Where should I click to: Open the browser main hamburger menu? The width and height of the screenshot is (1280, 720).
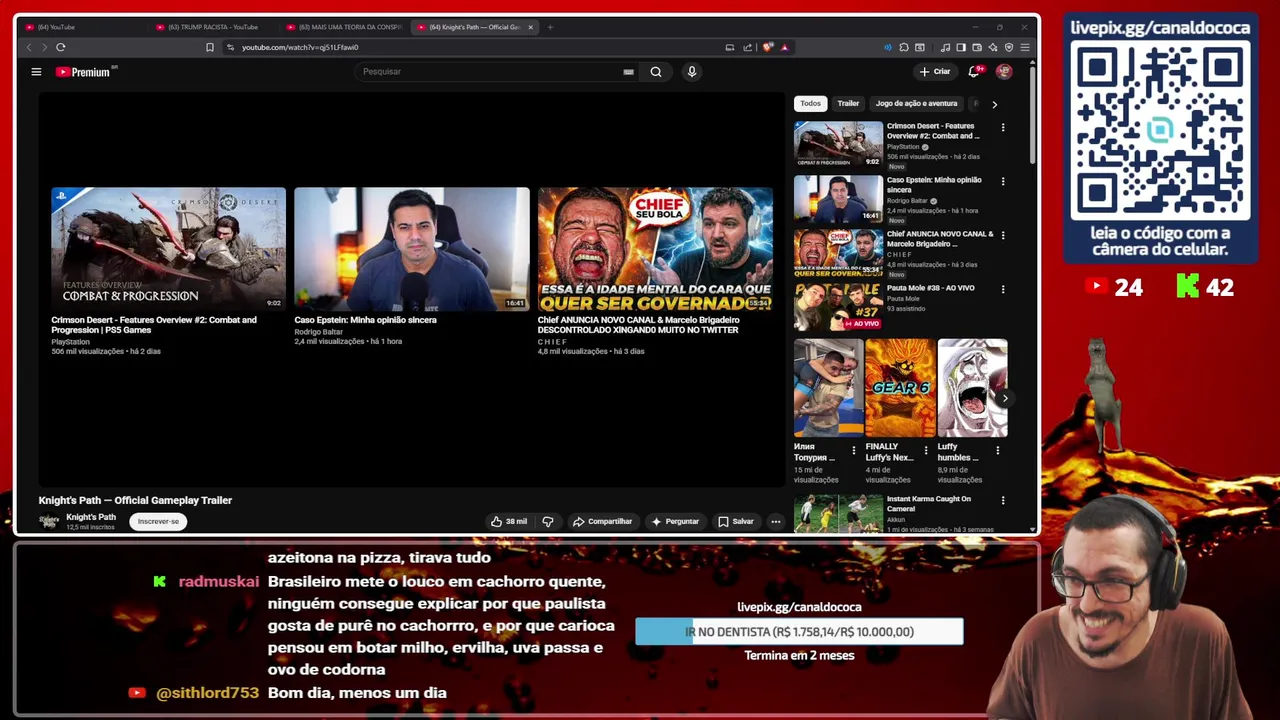(1025, 47)
